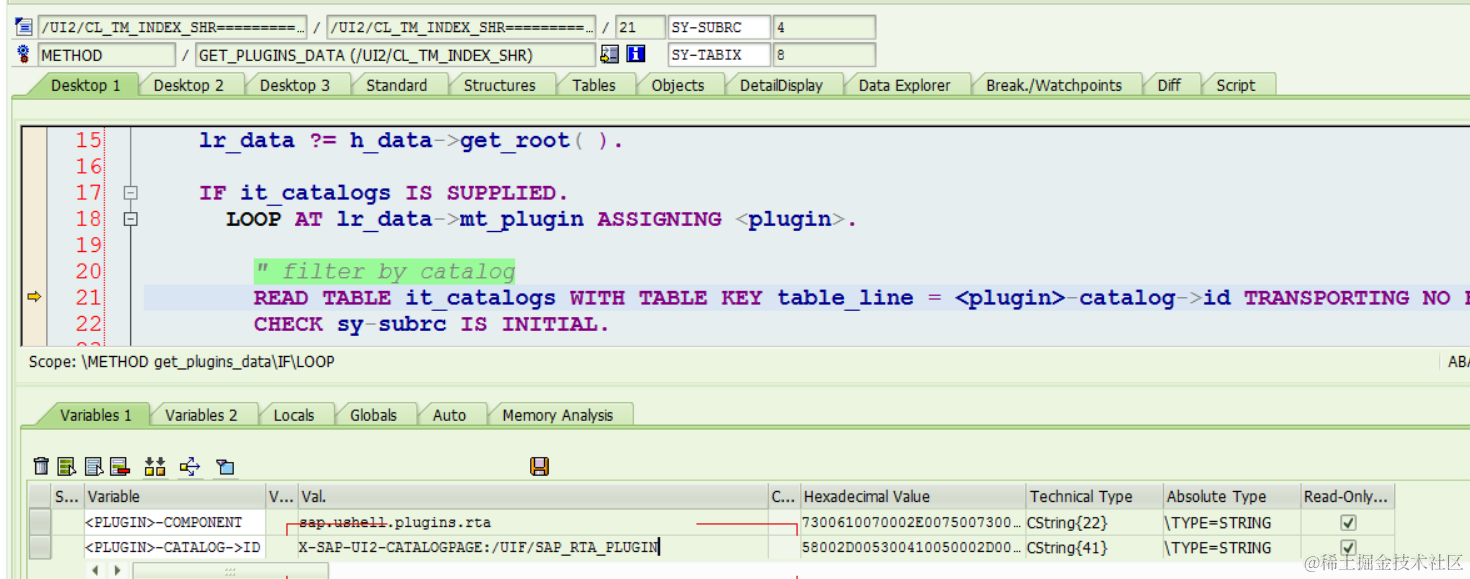Select the Variables 1 tab
This screenshot has width=1470, height=579.
(95, 415)
